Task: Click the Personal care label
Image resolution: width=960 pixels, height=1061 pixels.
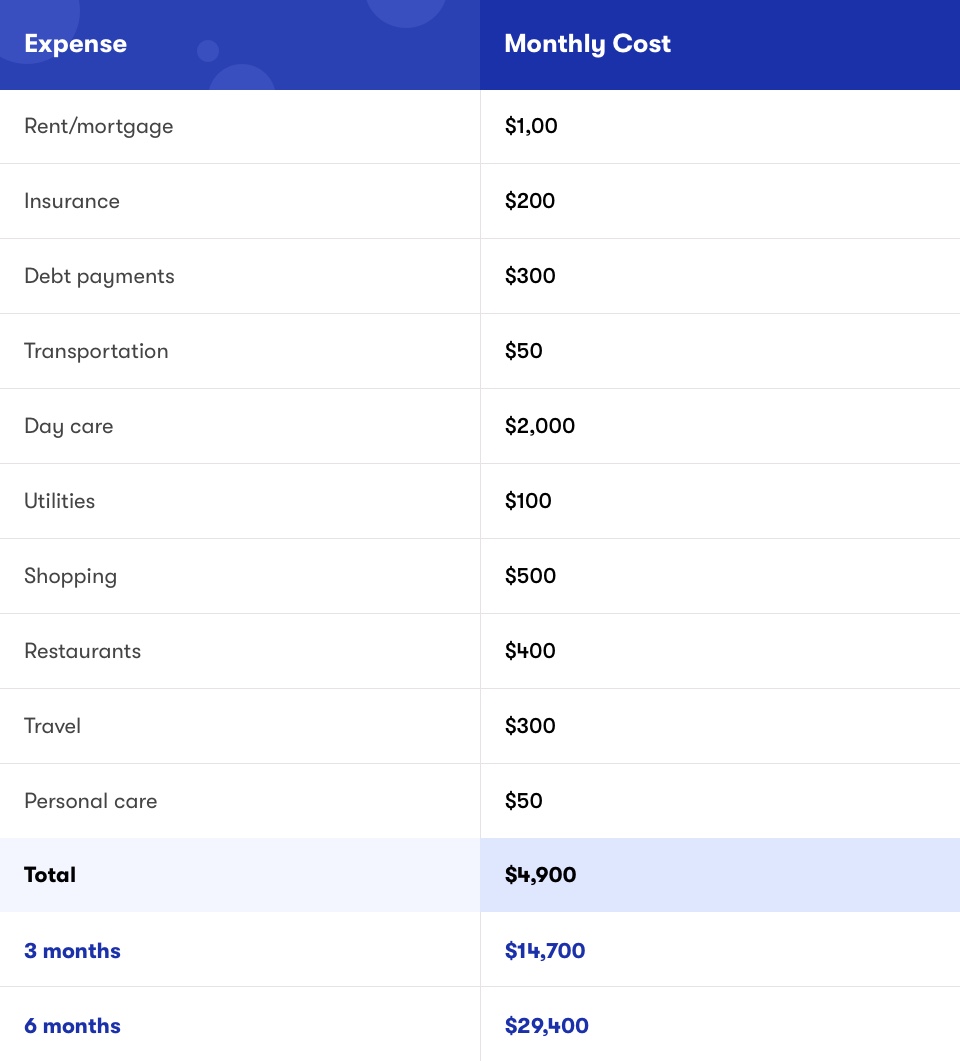Action: point(91,801)
